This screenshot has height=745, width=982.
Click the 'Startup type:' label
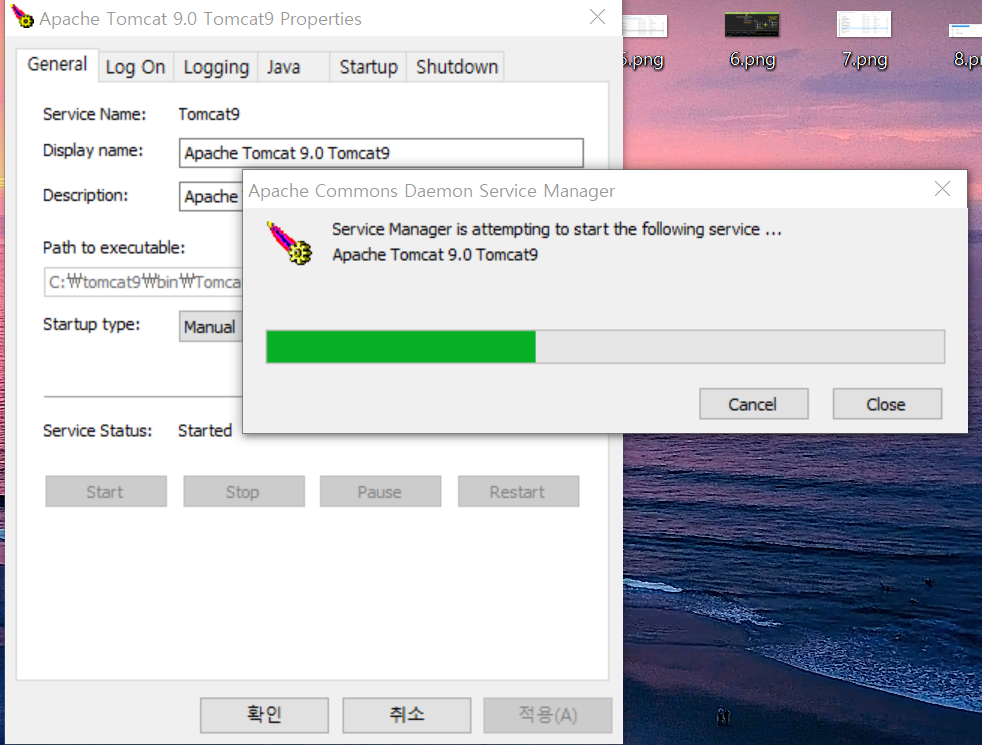coord(91,324)
